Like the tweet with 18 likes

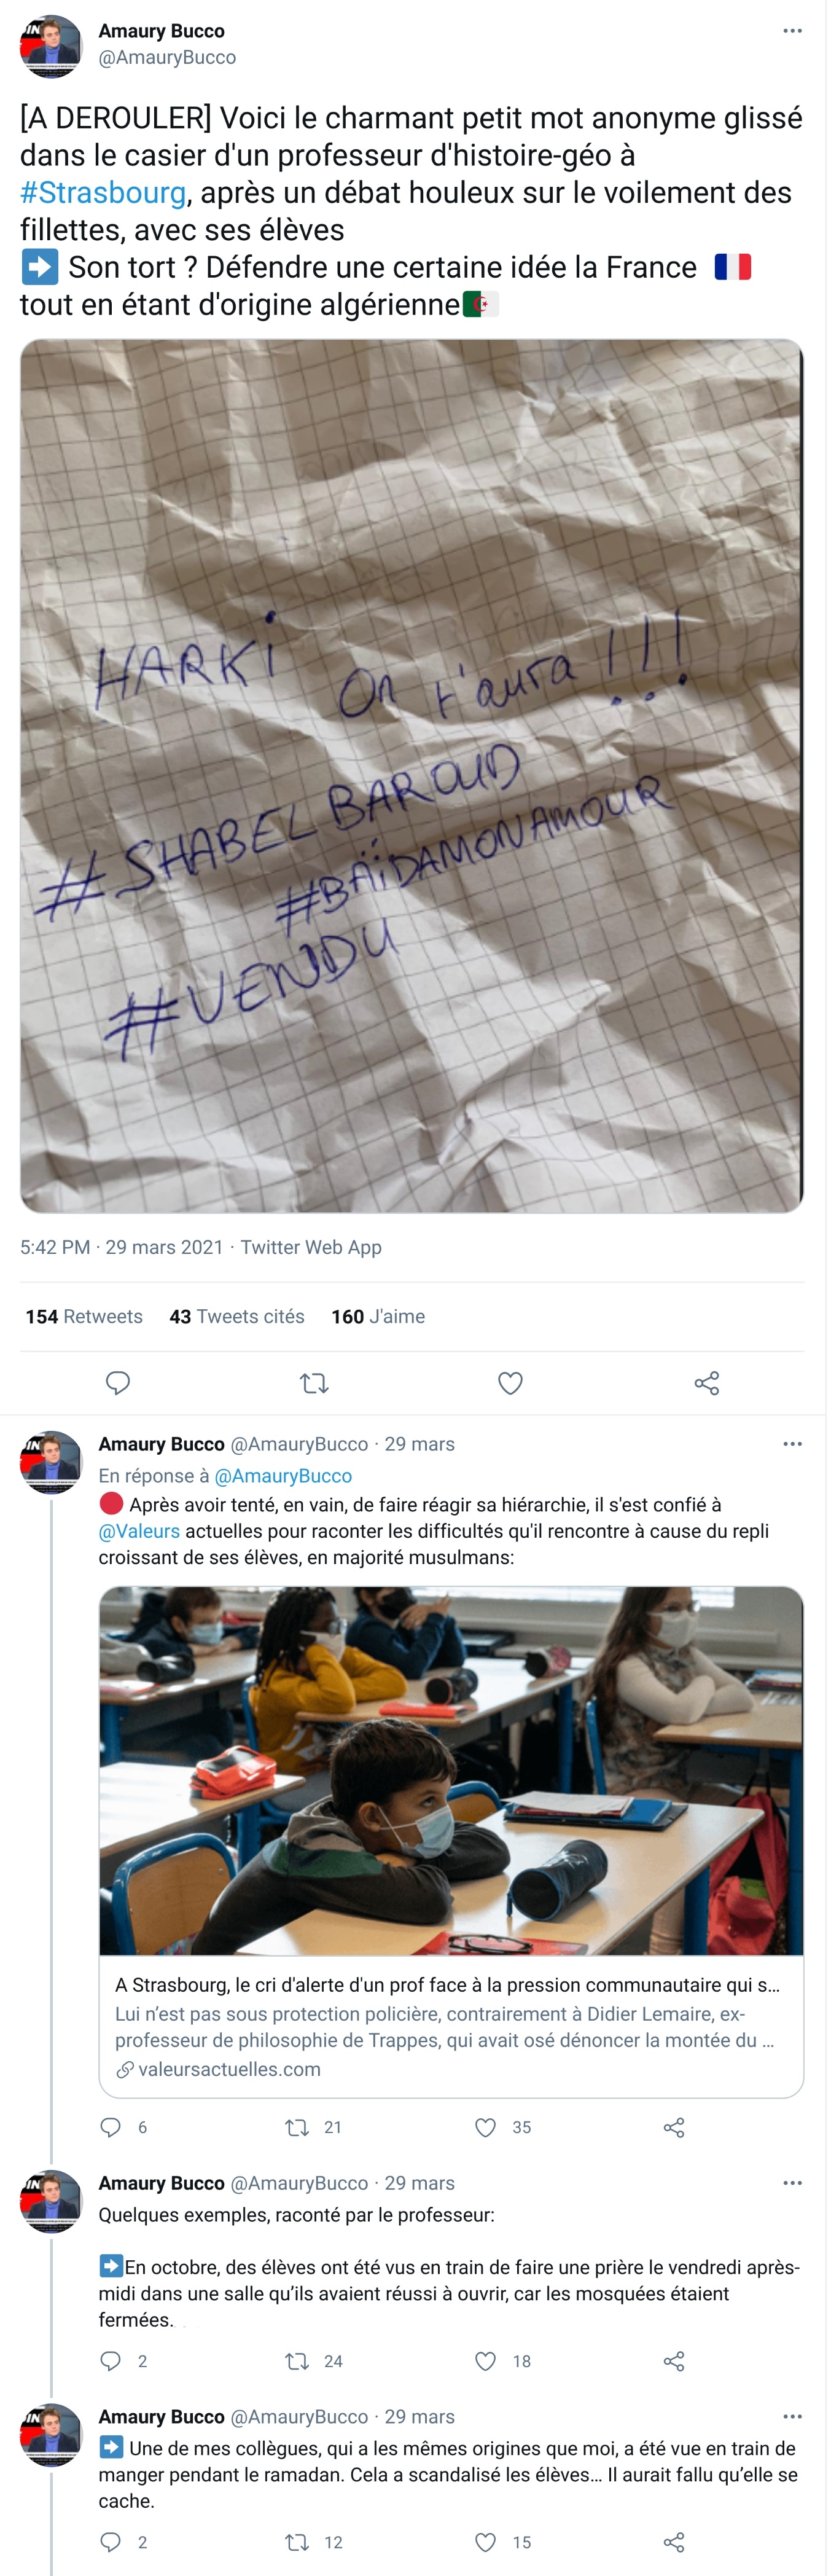[486, 2361]
